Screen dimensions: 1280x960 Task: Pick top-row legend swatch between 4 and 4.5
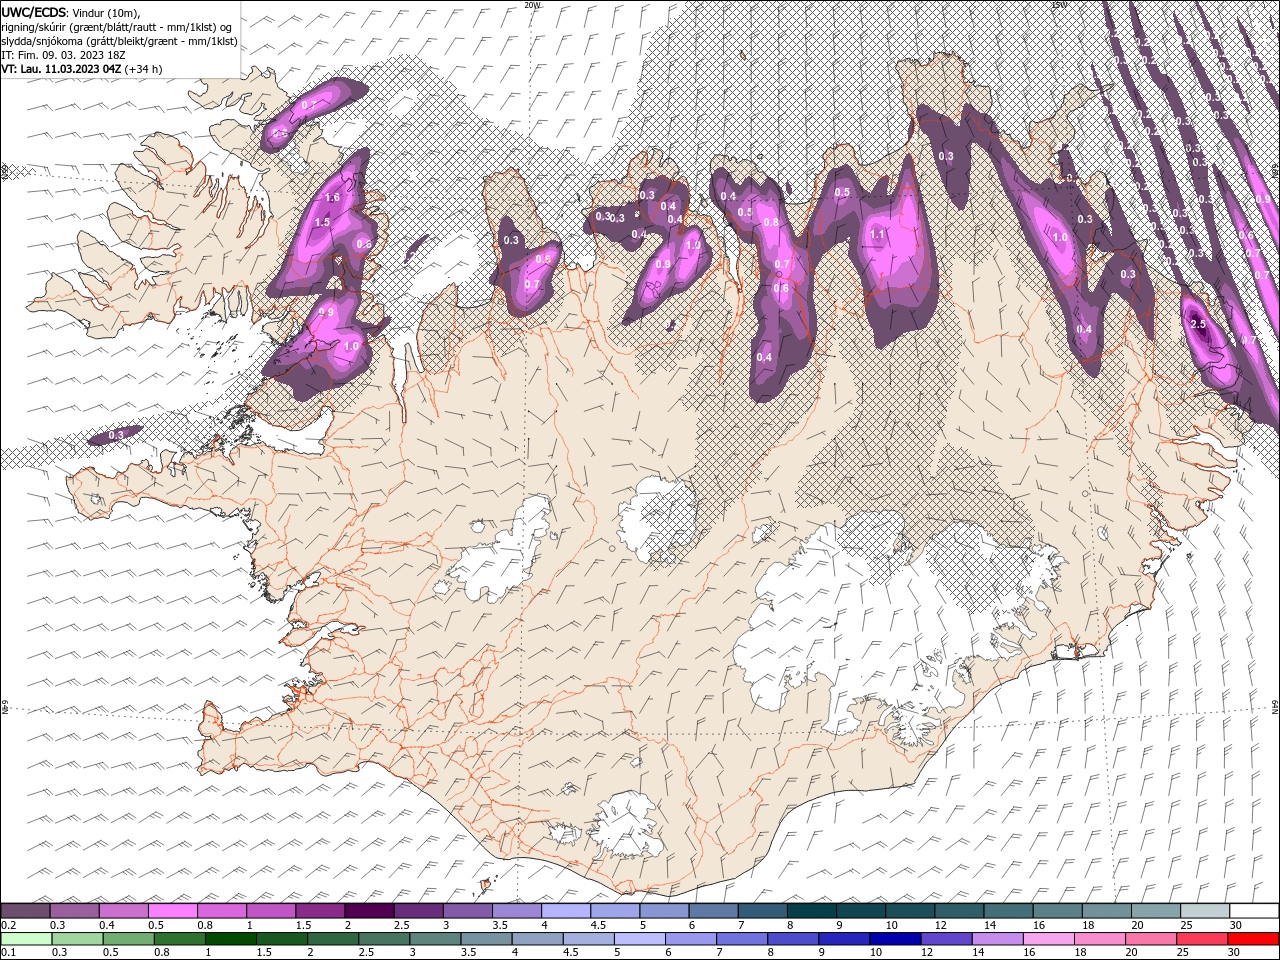pyautogui.click(x=566, y=911)
